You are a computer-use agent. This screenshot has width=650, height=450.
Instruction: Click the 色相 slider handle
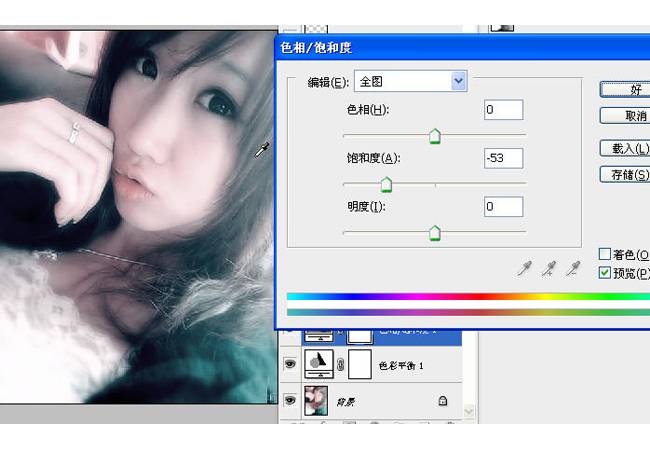pos(435,136)
